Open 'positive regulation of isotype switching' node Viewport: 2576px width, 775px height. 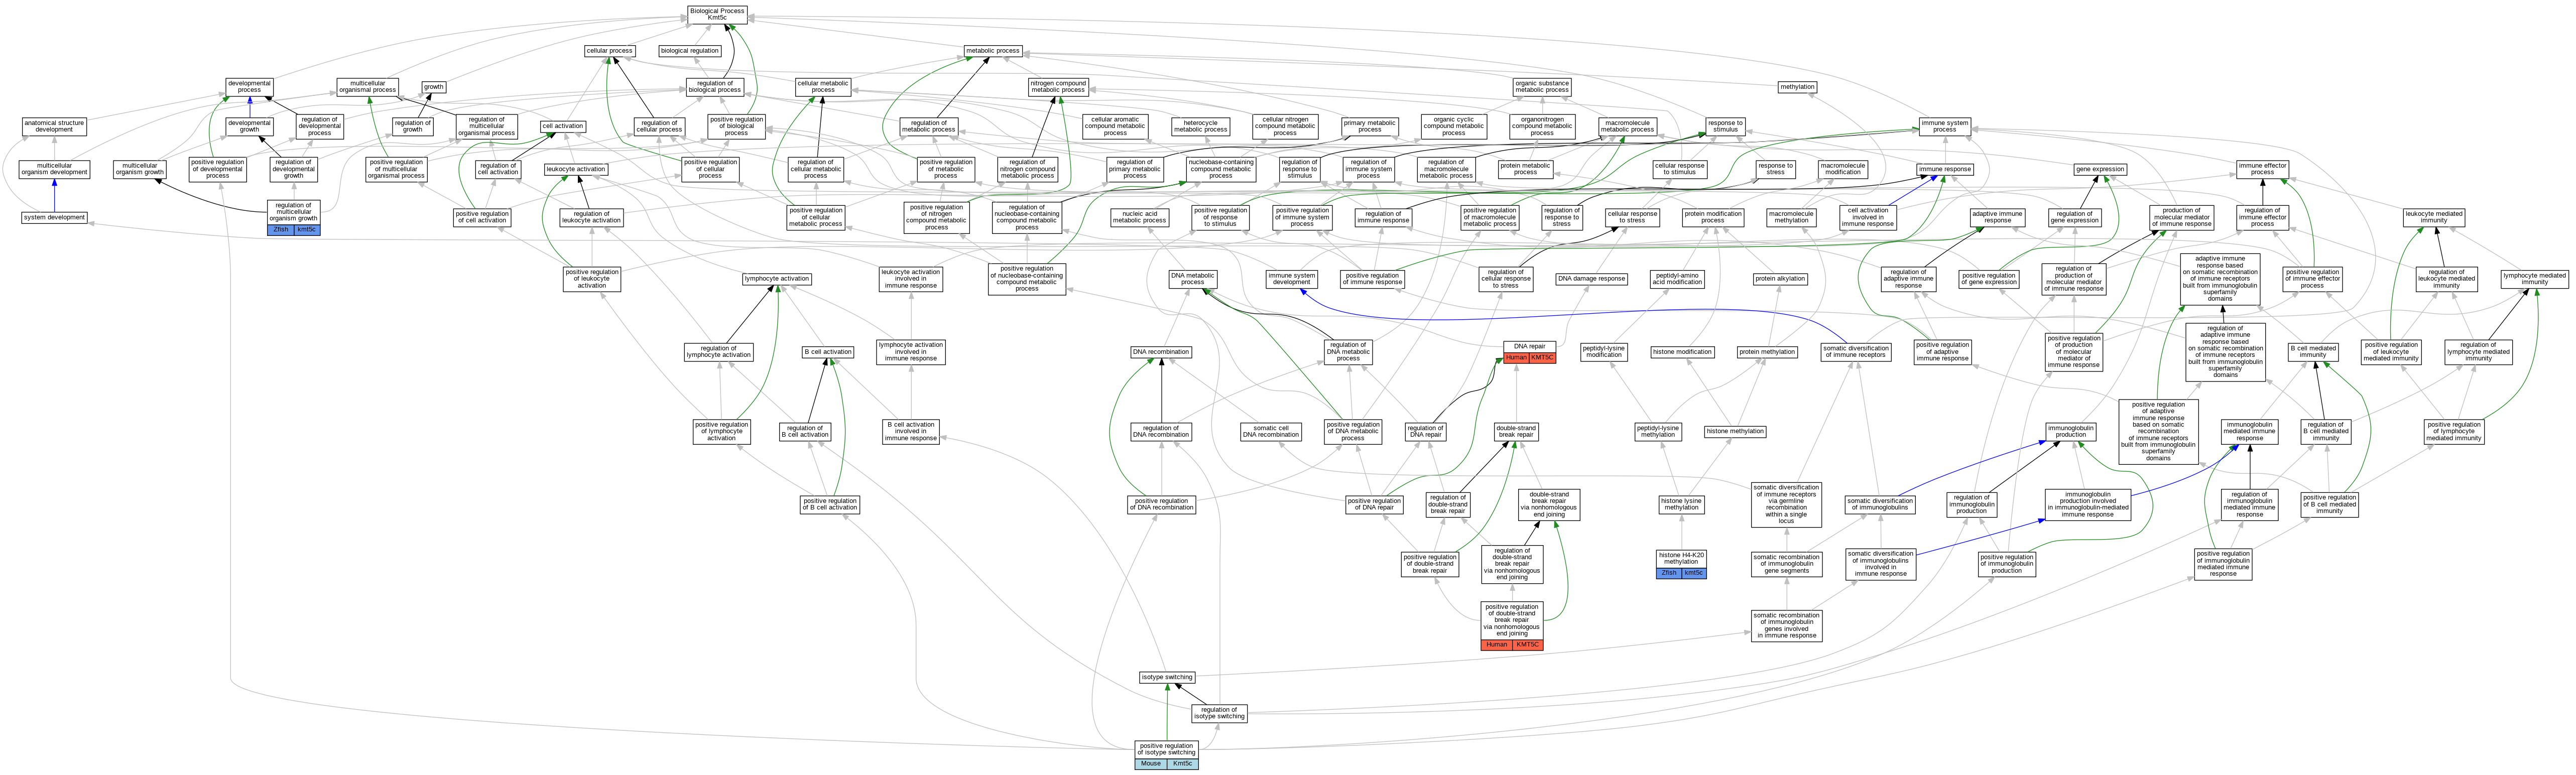click(x=1166, y=749)
